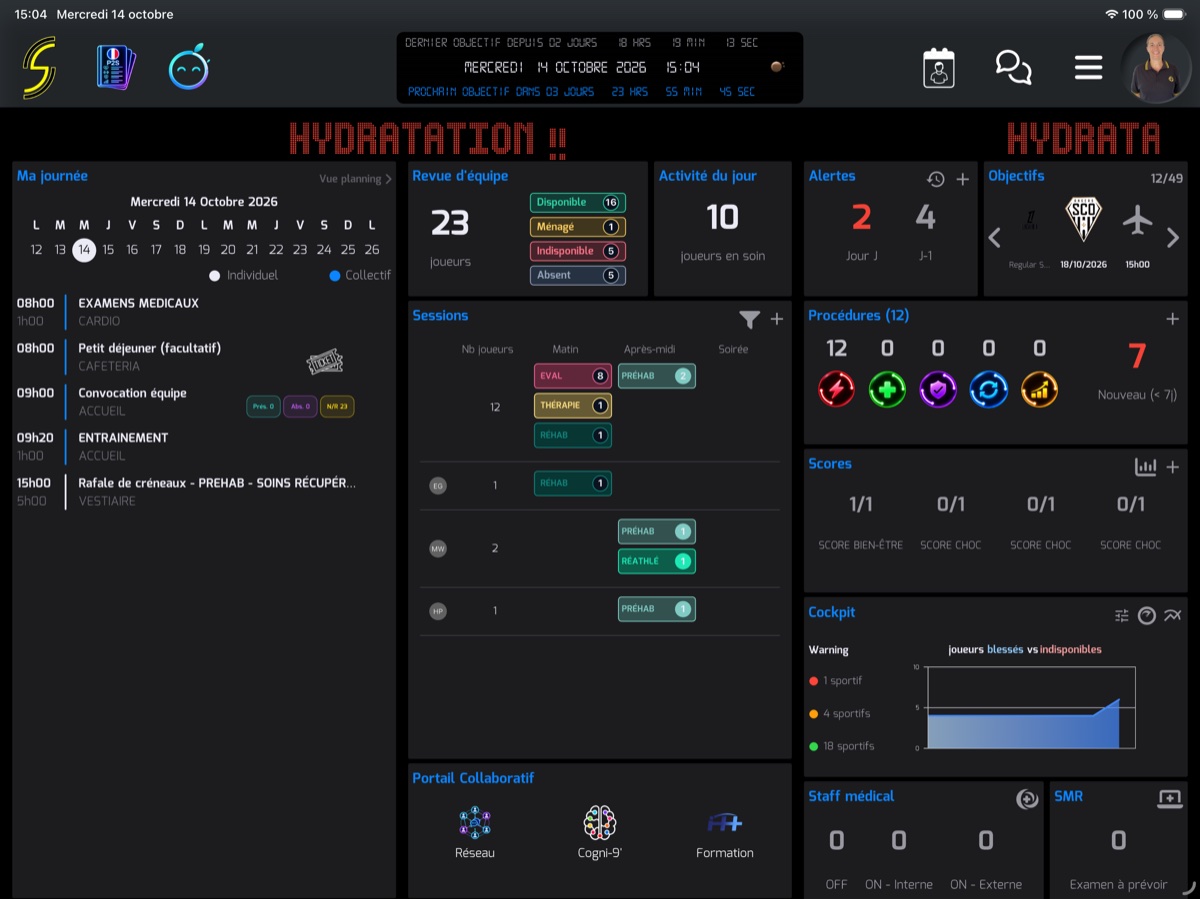The width and height of the screenshot is (1200, 899).
Task: Open Vue planning link
Action: click(356, 179)
